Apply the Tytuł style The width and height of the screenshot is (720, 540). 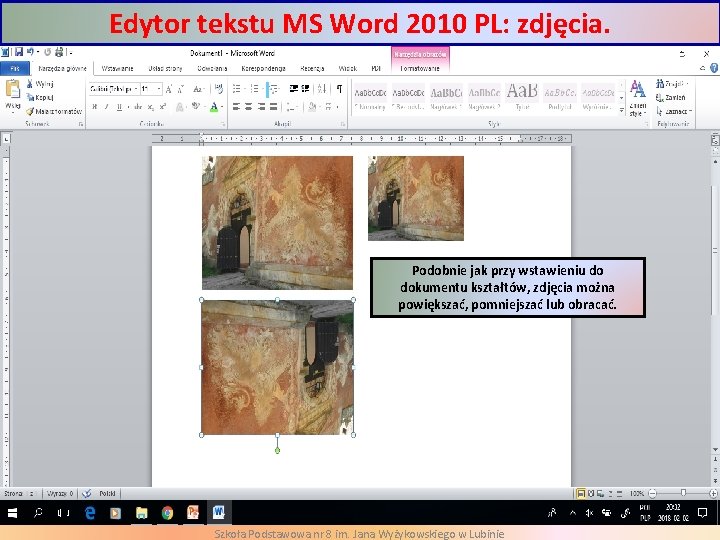522,97
